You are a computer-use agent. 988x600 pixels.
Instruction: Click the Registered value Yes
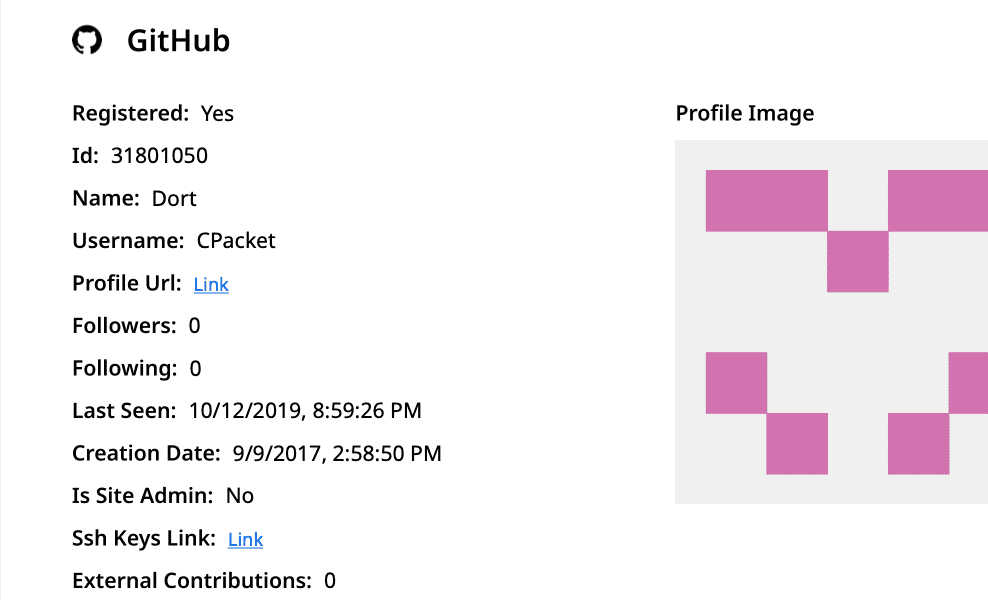pyautogui.click(x=217, y=113)
